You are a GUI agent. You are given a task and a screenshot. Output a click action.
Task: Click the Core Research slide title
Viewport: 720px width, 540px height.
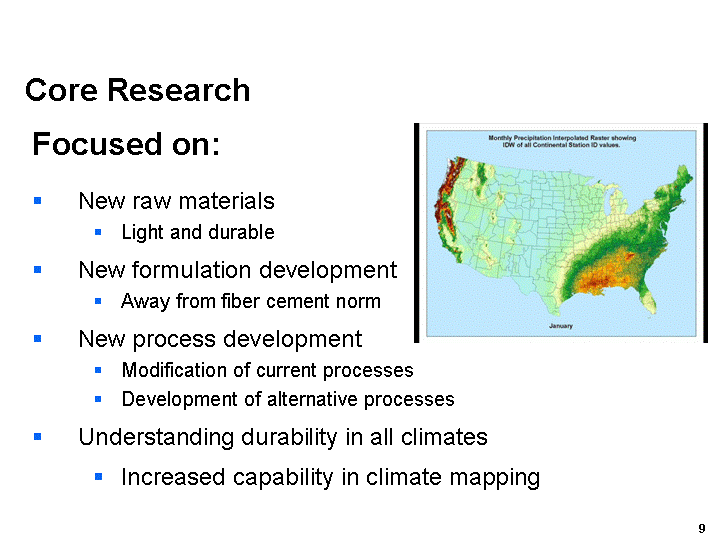tap(137, 90)
